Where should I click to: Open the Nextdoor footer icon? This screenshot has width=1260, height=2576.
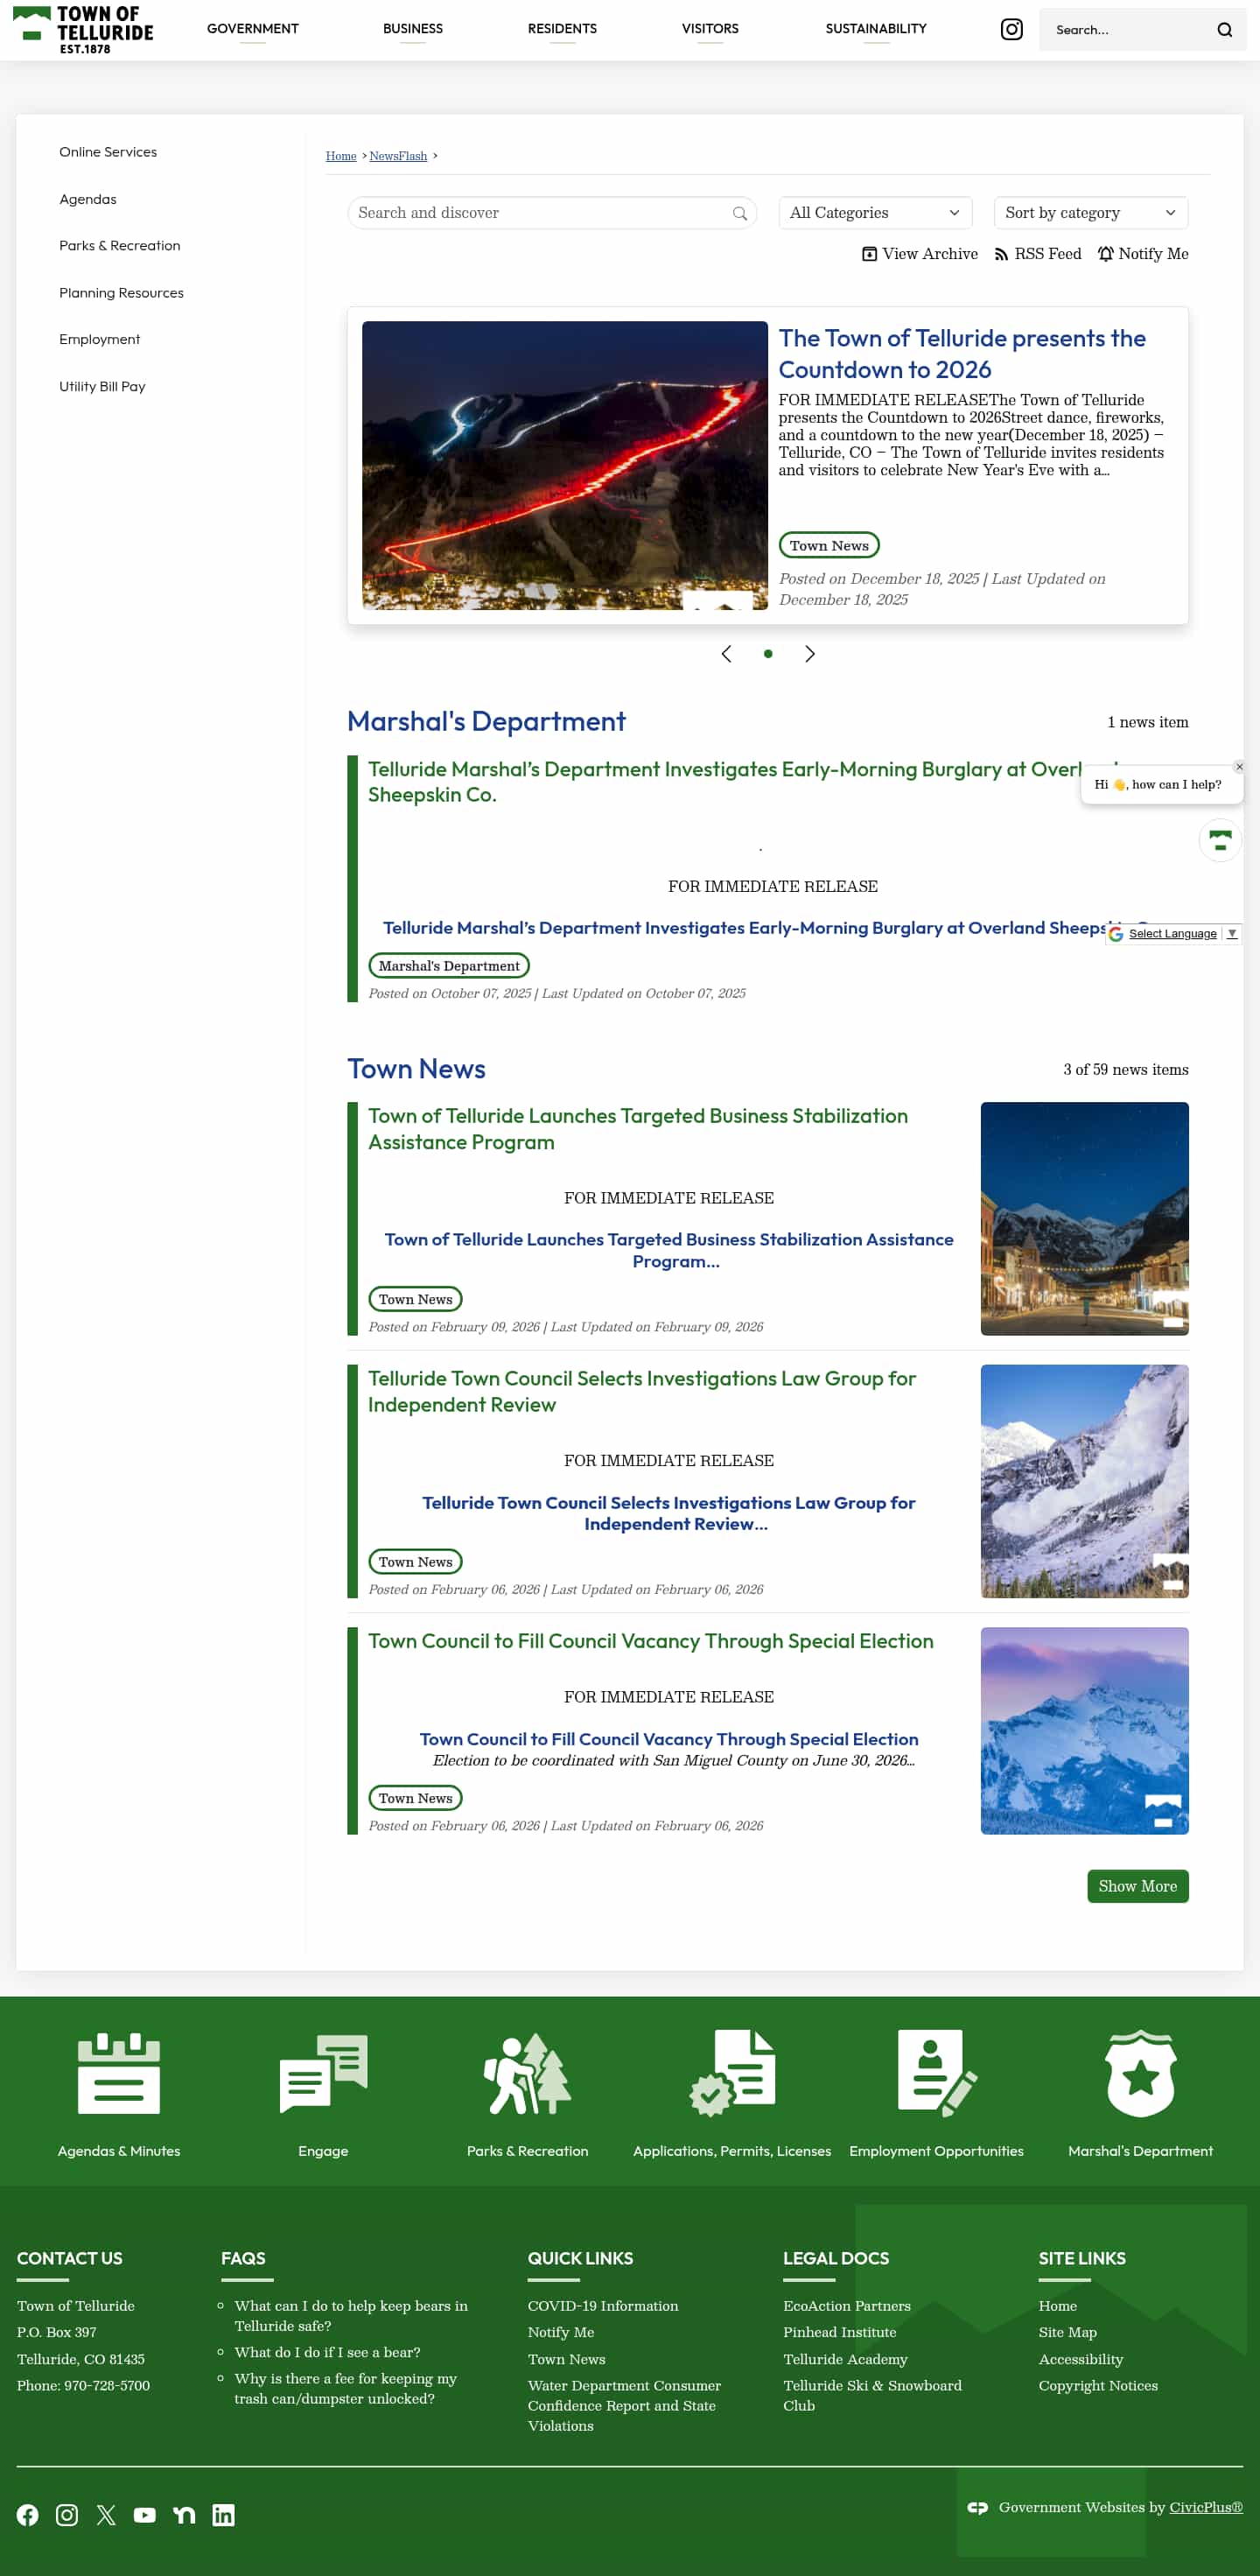point(184,2515)
